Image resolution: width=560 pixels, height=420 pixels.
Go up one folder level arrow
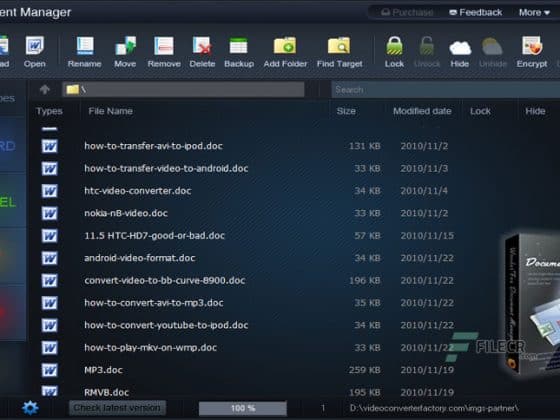45,89
